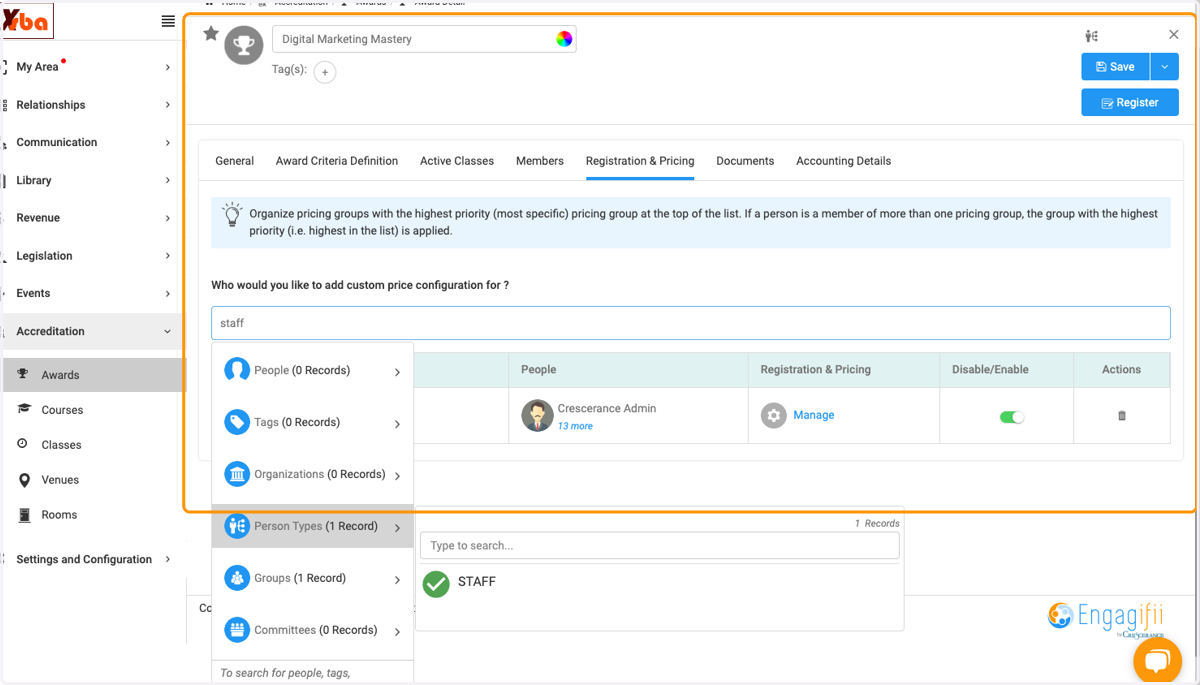Click the Venues sidebar label
This screenshot has height=685, width=1200.
(x=60, y=480)
